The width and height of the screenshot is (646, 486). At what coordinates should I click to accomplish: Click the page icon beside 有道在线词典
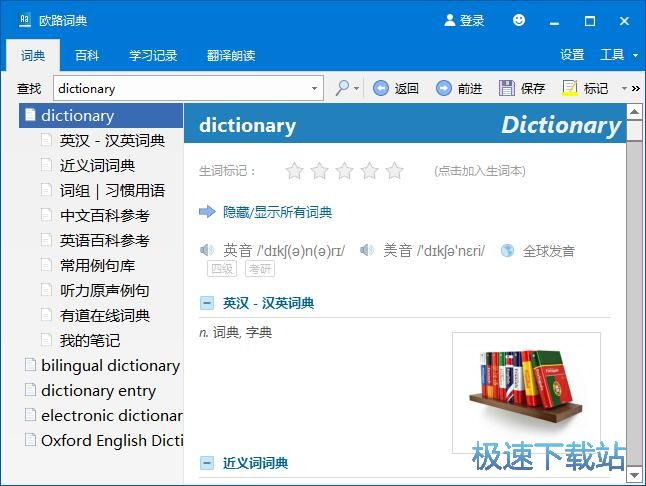47,315
